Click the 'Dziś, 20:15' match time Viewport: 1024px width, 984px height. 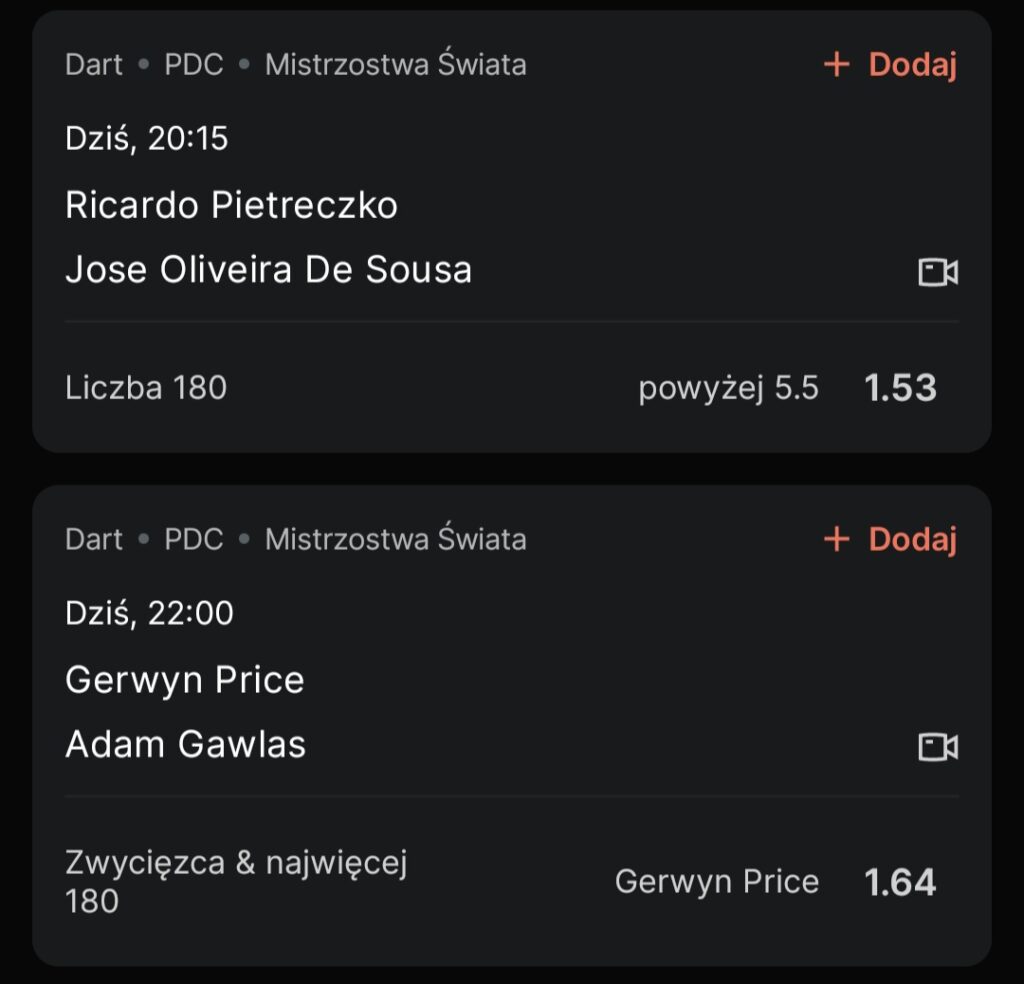click(147, 138)
